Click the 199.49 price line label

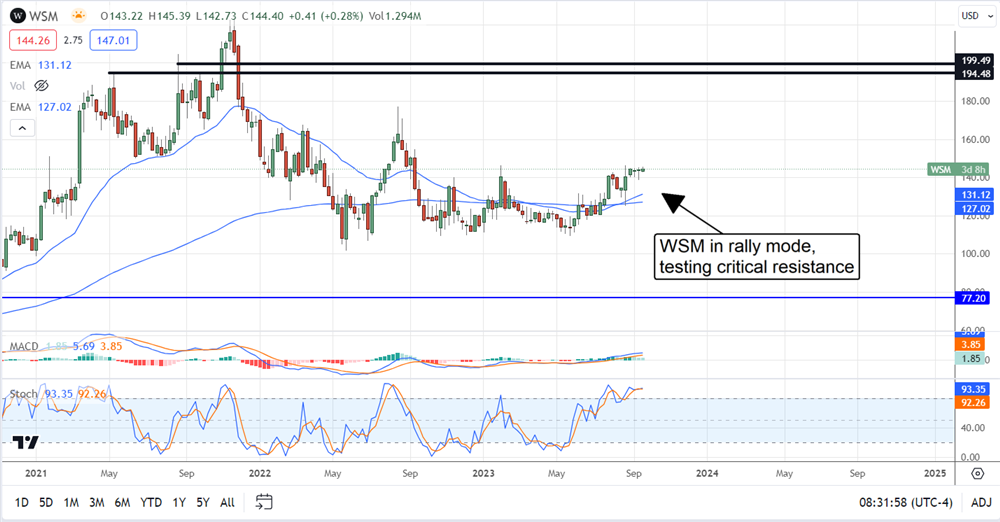[x=975, y=61]
